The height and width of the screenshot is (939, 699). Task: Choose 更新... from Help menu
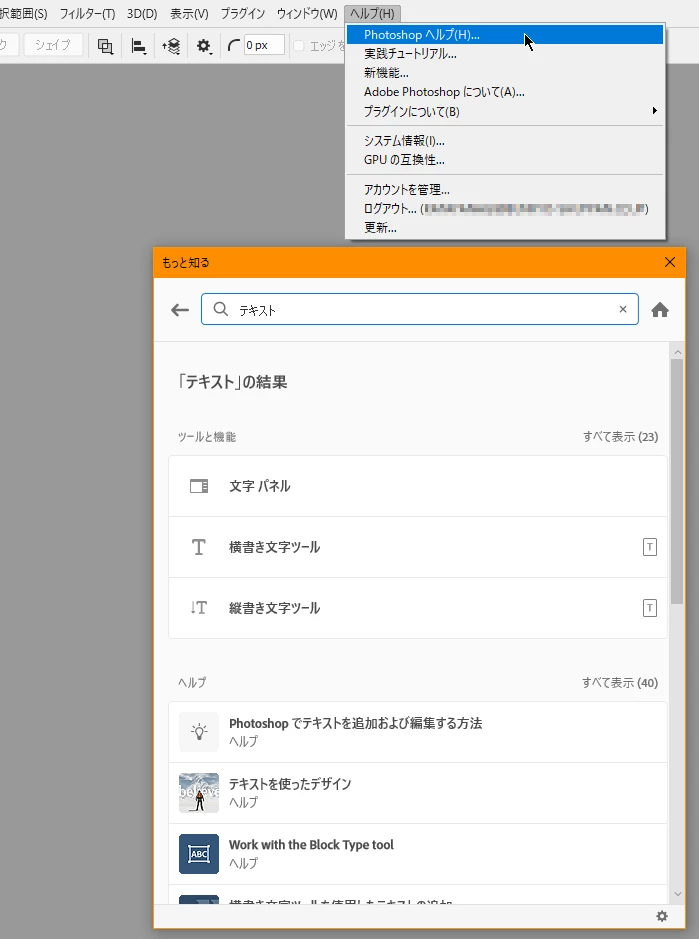click(505, 228)
